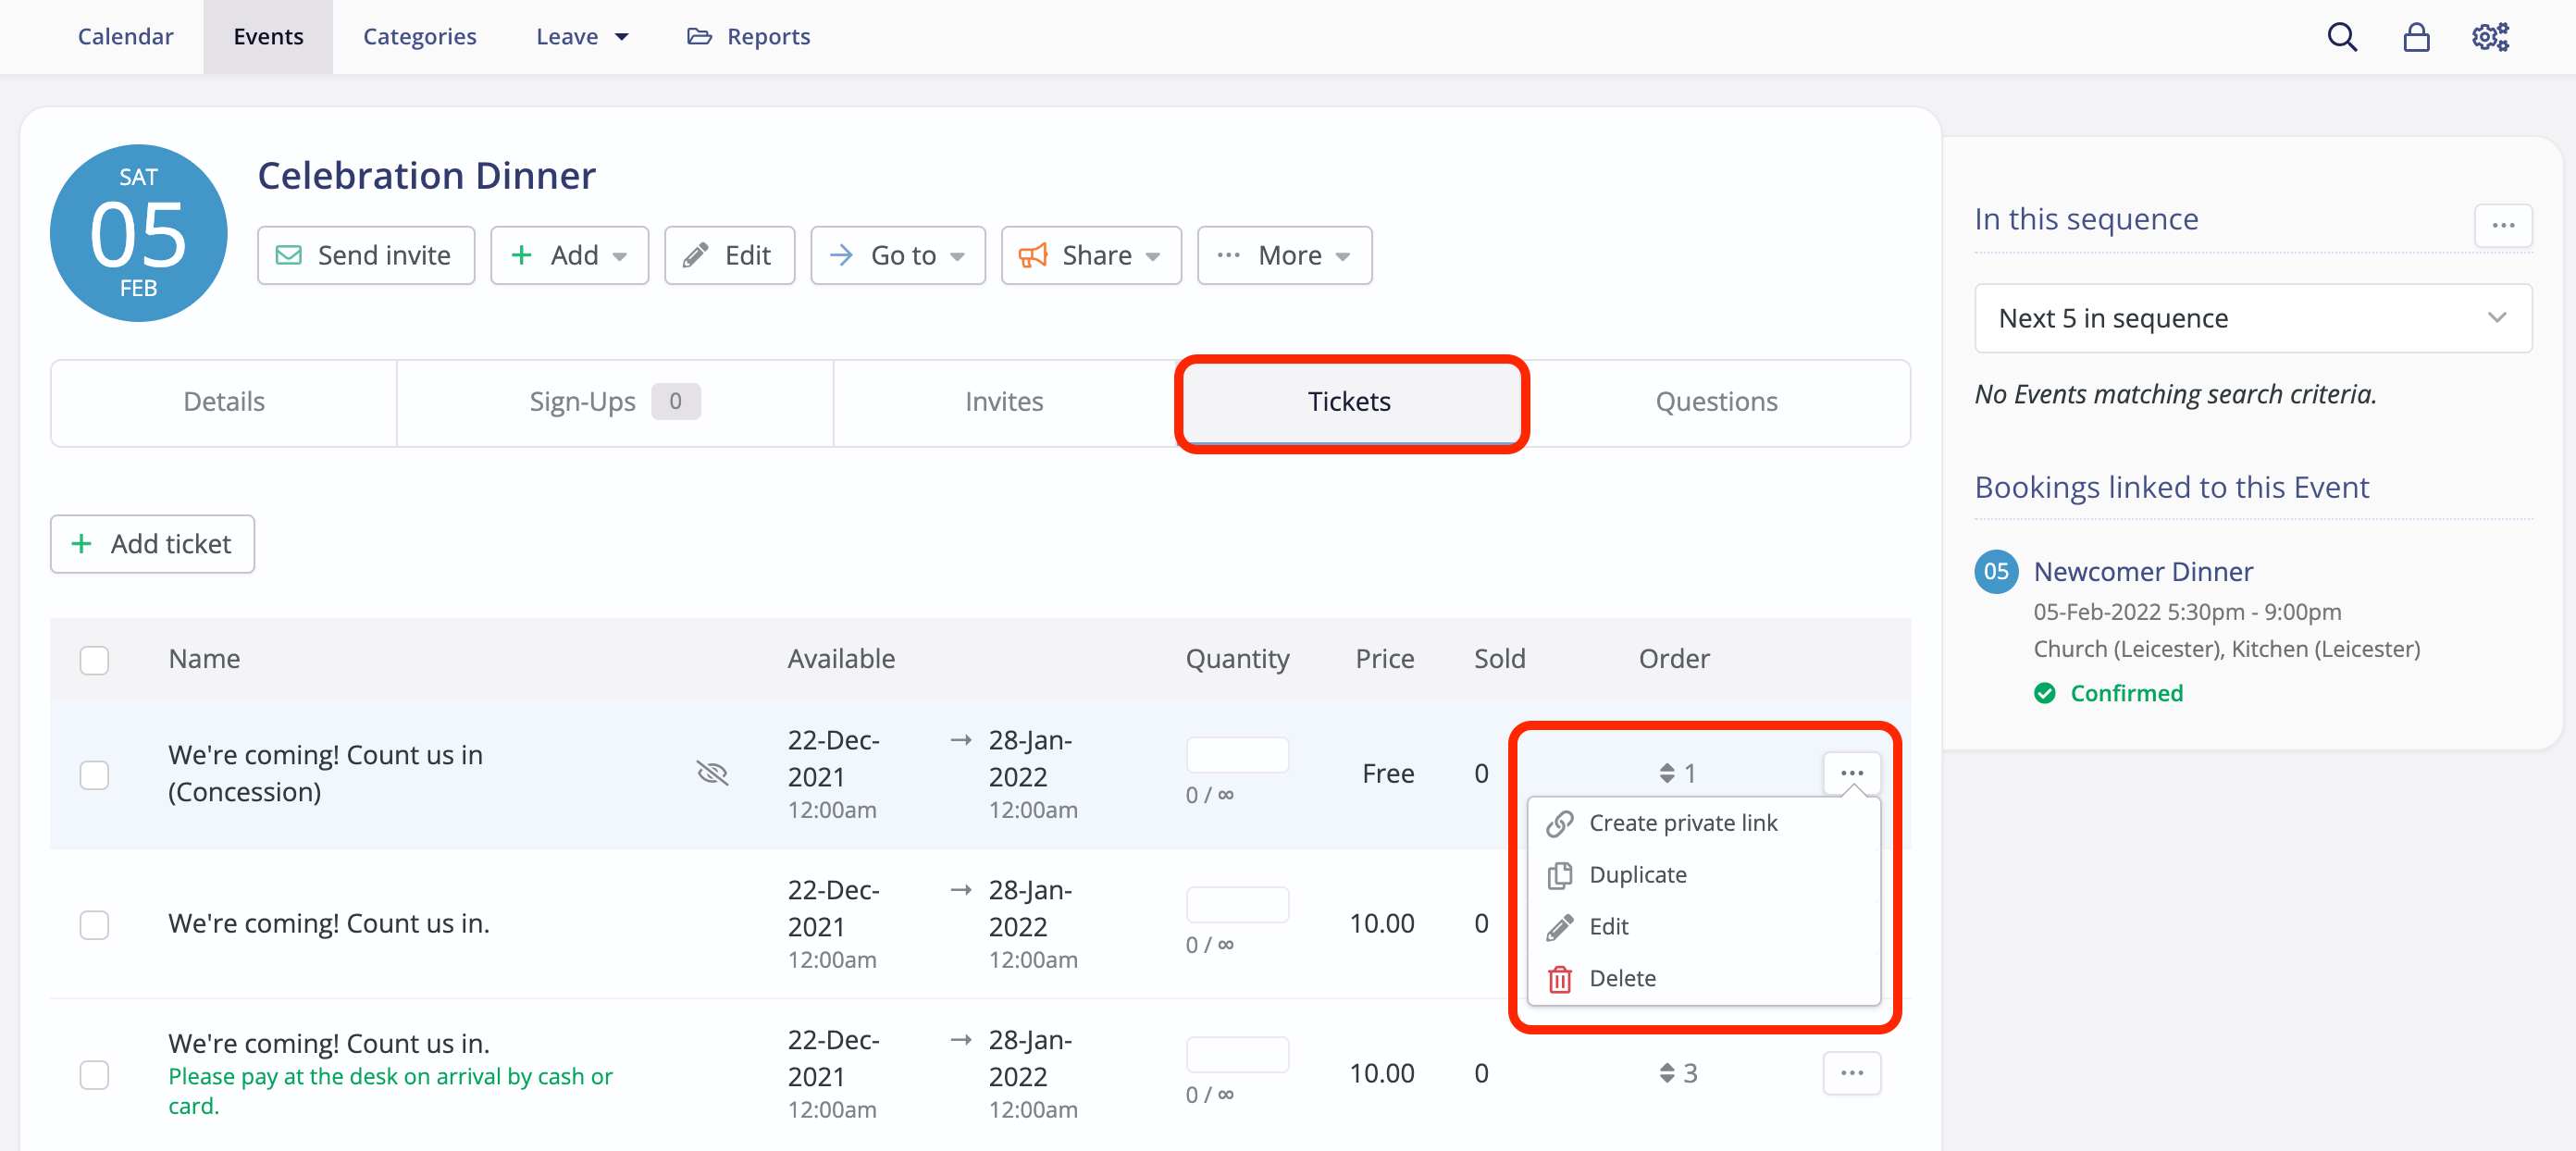Open the Newcomer Dinner booking link
The width and height of the screenshot is (2576, 1151).
(x=2142, y=571)
